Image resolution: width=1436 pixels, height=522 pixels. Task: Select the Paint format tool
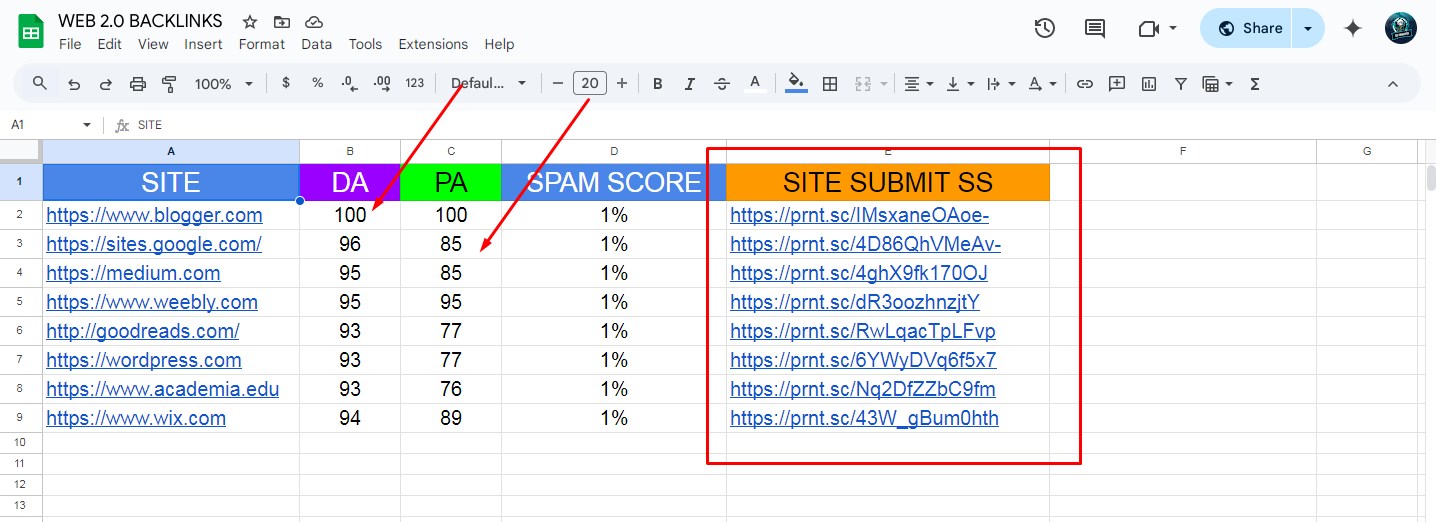pos(169,84)
